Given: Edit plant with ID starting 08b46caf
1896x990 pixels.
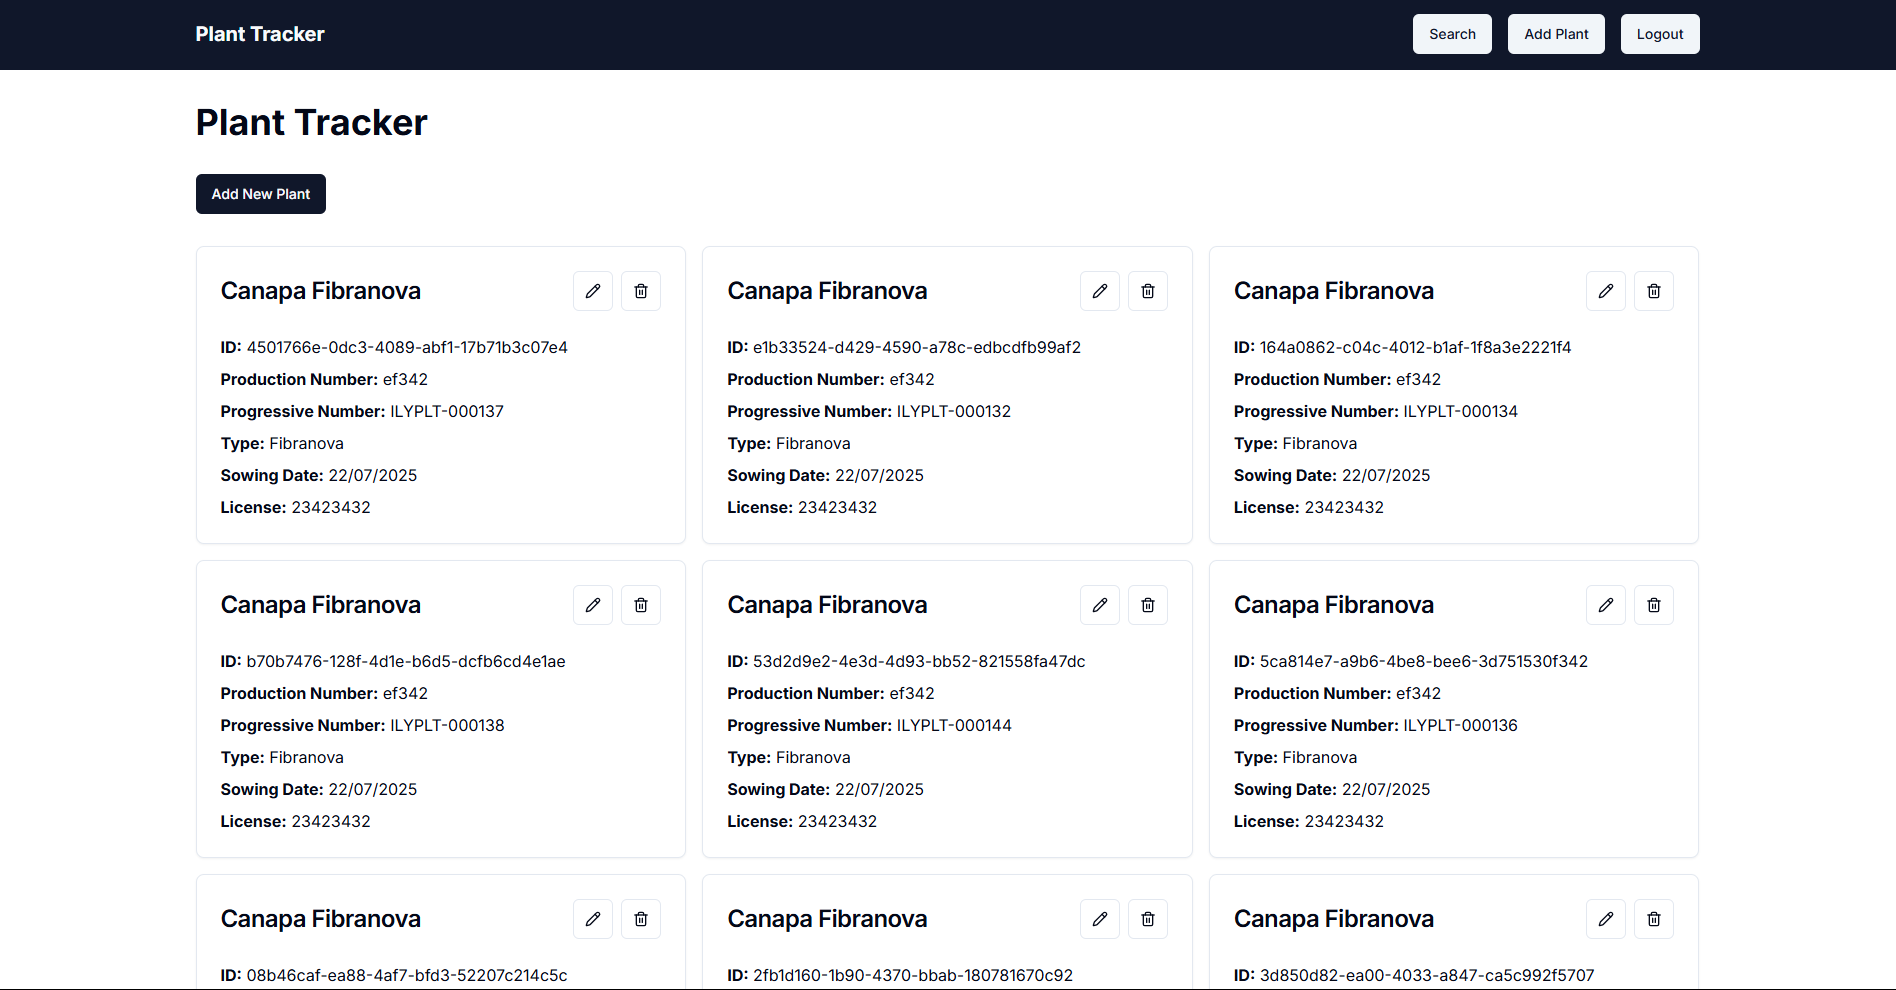Looking at the screenshot, I should tap(593, 919).
